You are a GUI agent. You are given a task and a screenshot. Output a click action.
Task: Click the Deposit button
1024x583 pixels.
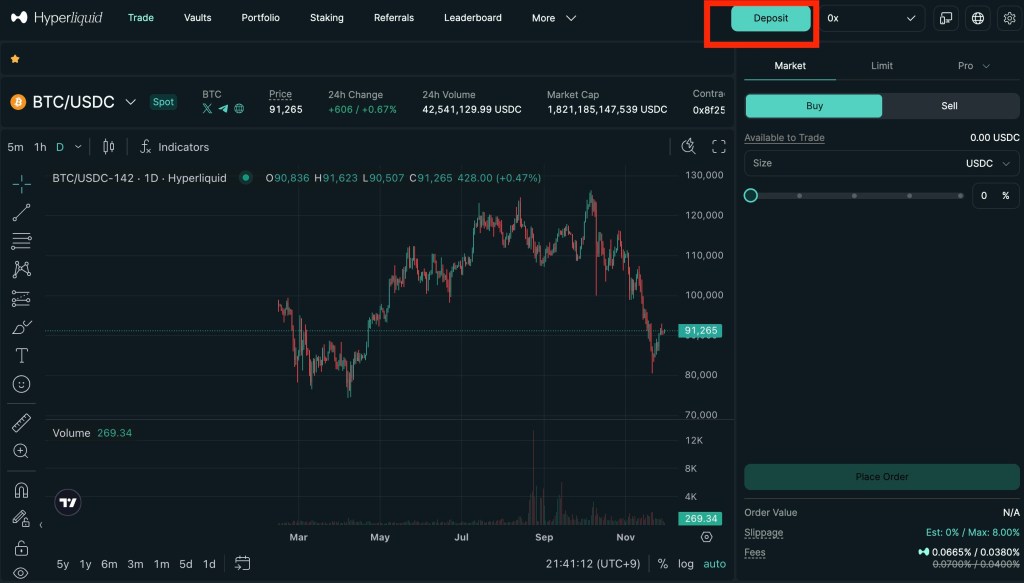770,18
